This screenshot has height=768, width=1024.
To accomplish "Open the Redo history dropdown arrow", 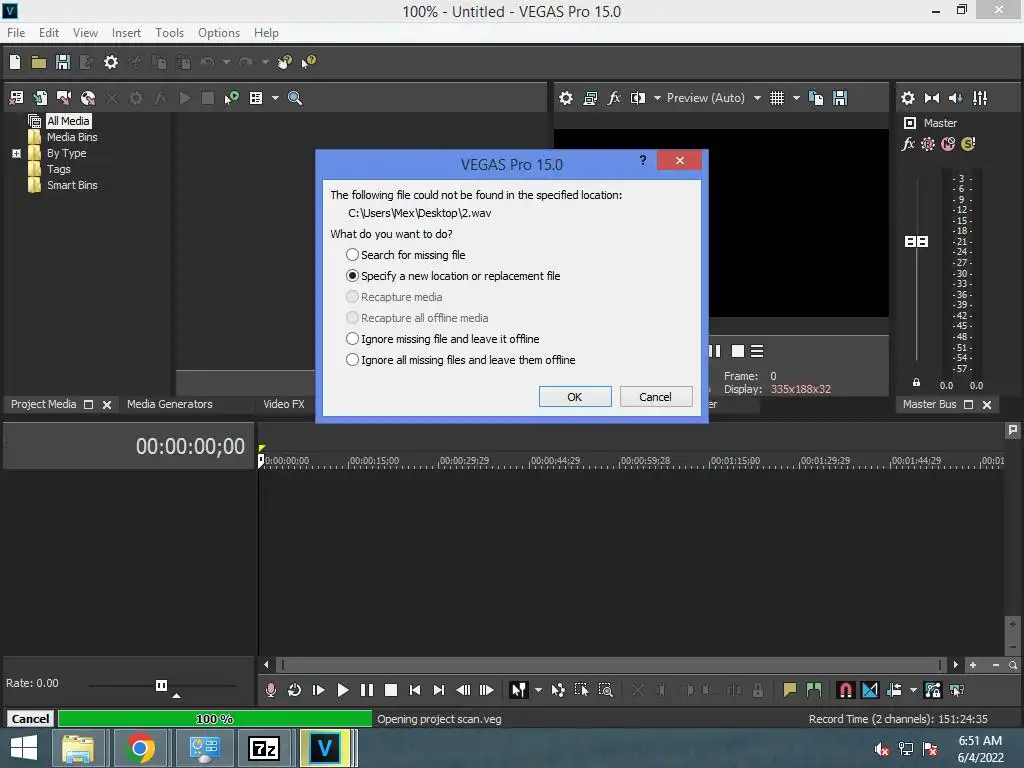I will click(265, 62).
